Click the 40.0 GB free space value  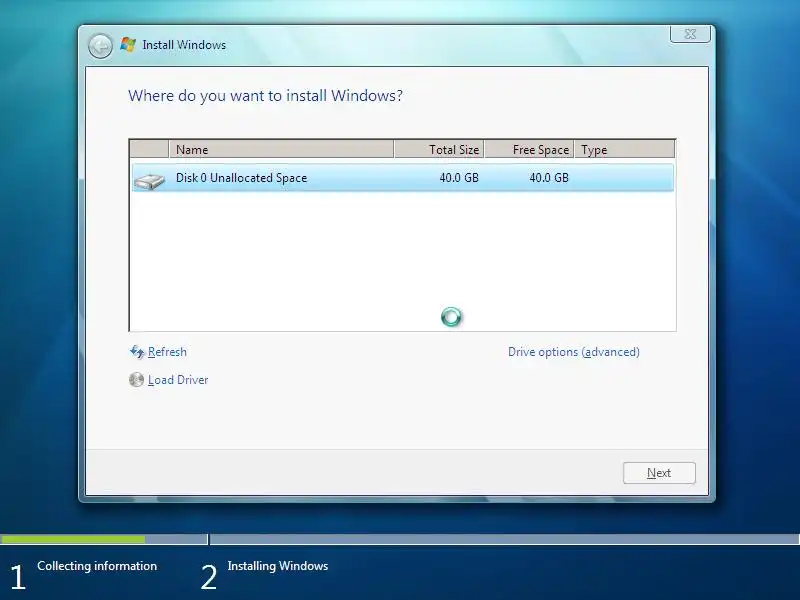(x=548, y=178)
